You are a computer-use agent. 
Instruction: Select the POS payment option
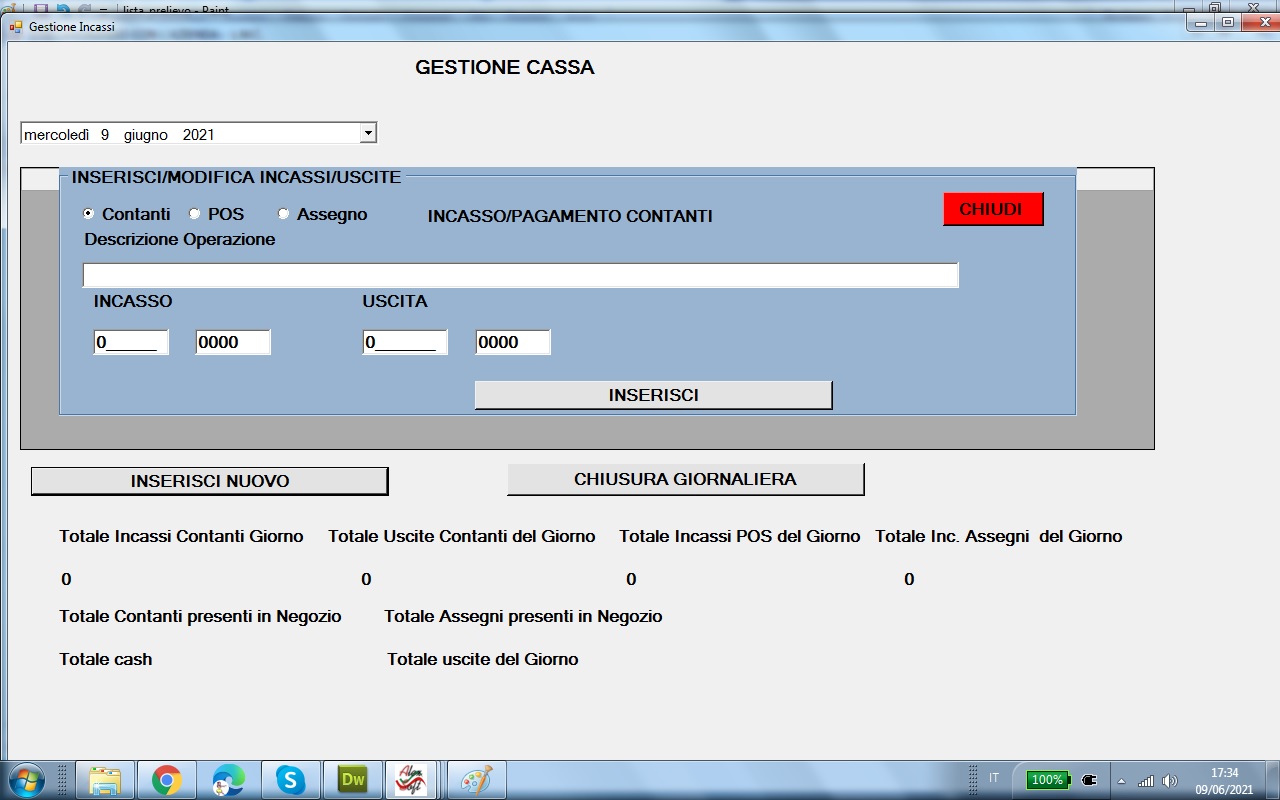pos(195,214)
